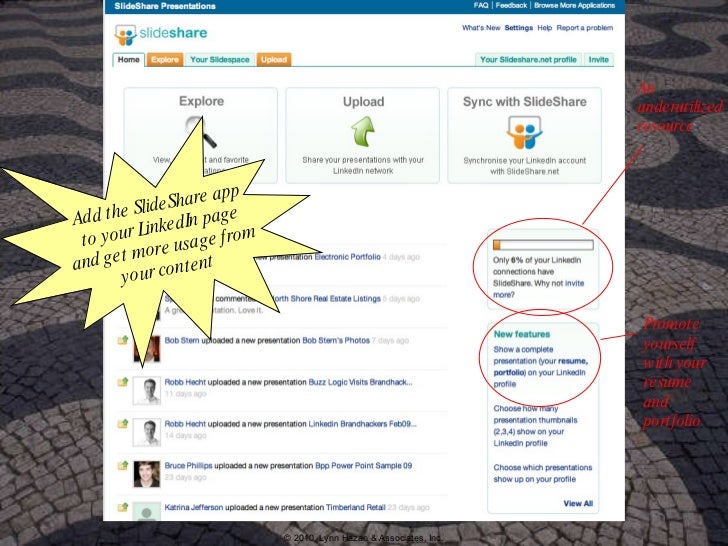Open Bruce Phillips profile link
The width and height of the screenshot is (728, 546).
click(188, 466)
